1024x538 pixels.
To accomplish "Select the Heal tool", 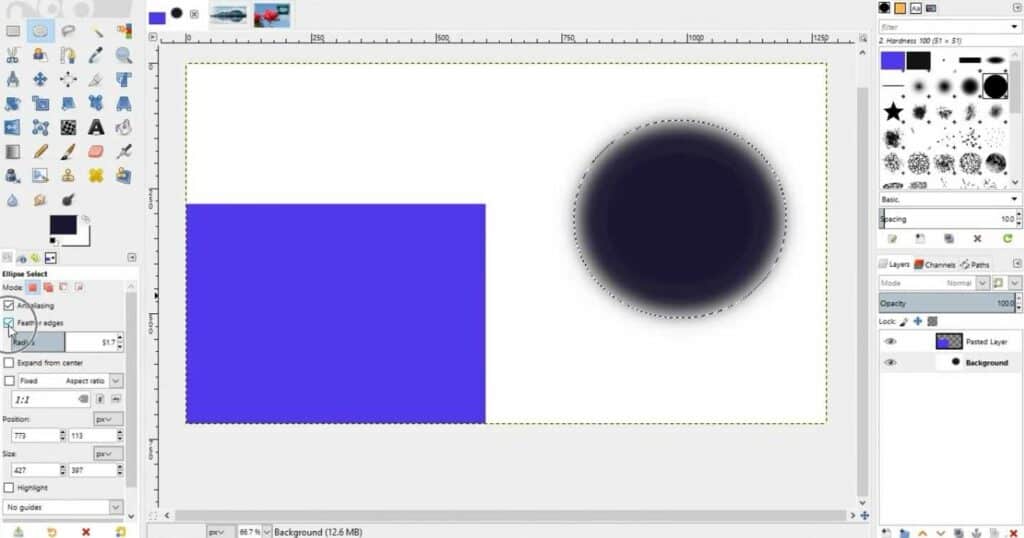I will pyautogui.click(x=96, y=176).
